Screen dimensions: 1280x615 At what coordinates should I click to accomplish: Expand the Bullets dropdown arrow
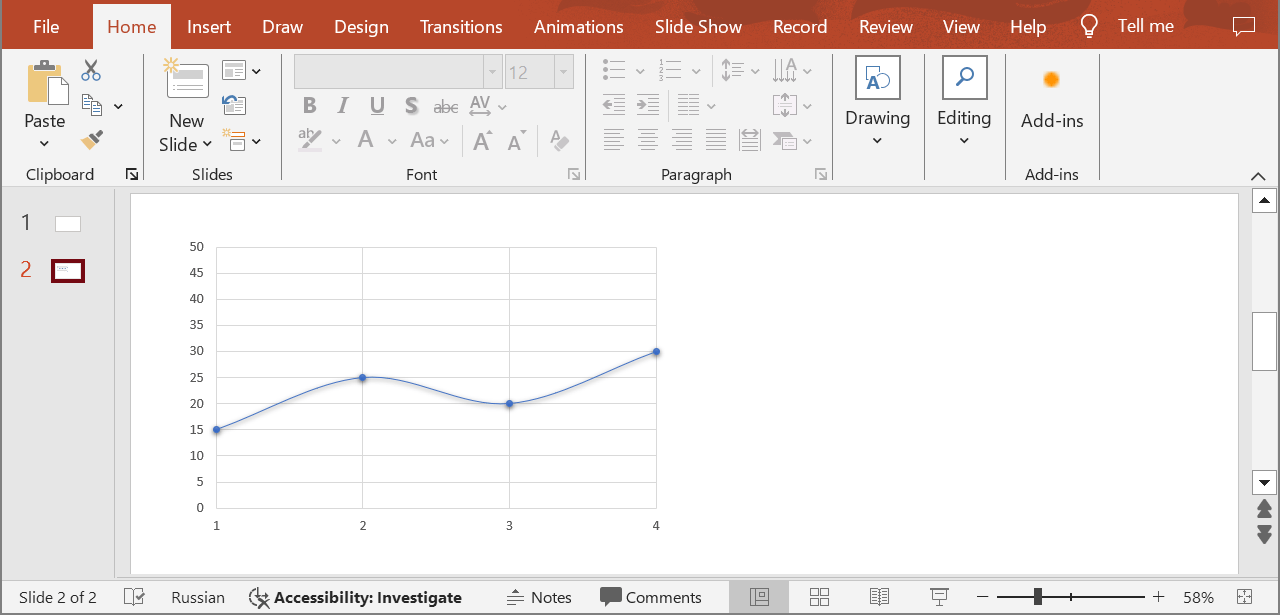639,71
